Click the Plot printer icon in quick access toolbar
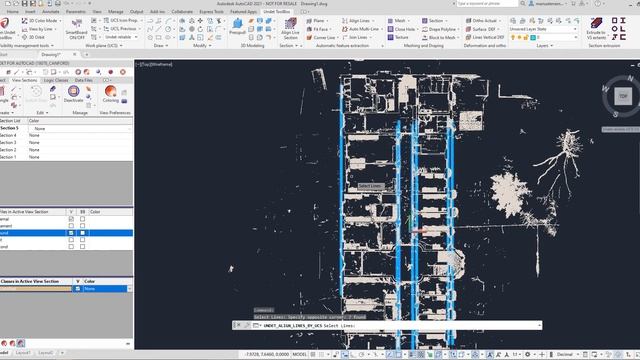The width and height of the screenshot is (640, 360). click(58, 3)
